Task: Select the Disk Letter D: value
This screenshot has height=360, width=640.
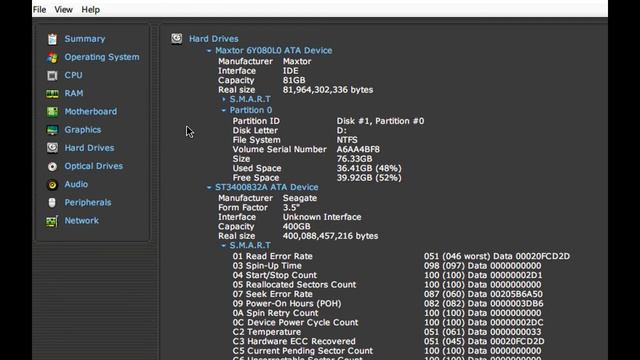Action: [x=342, y=131]
